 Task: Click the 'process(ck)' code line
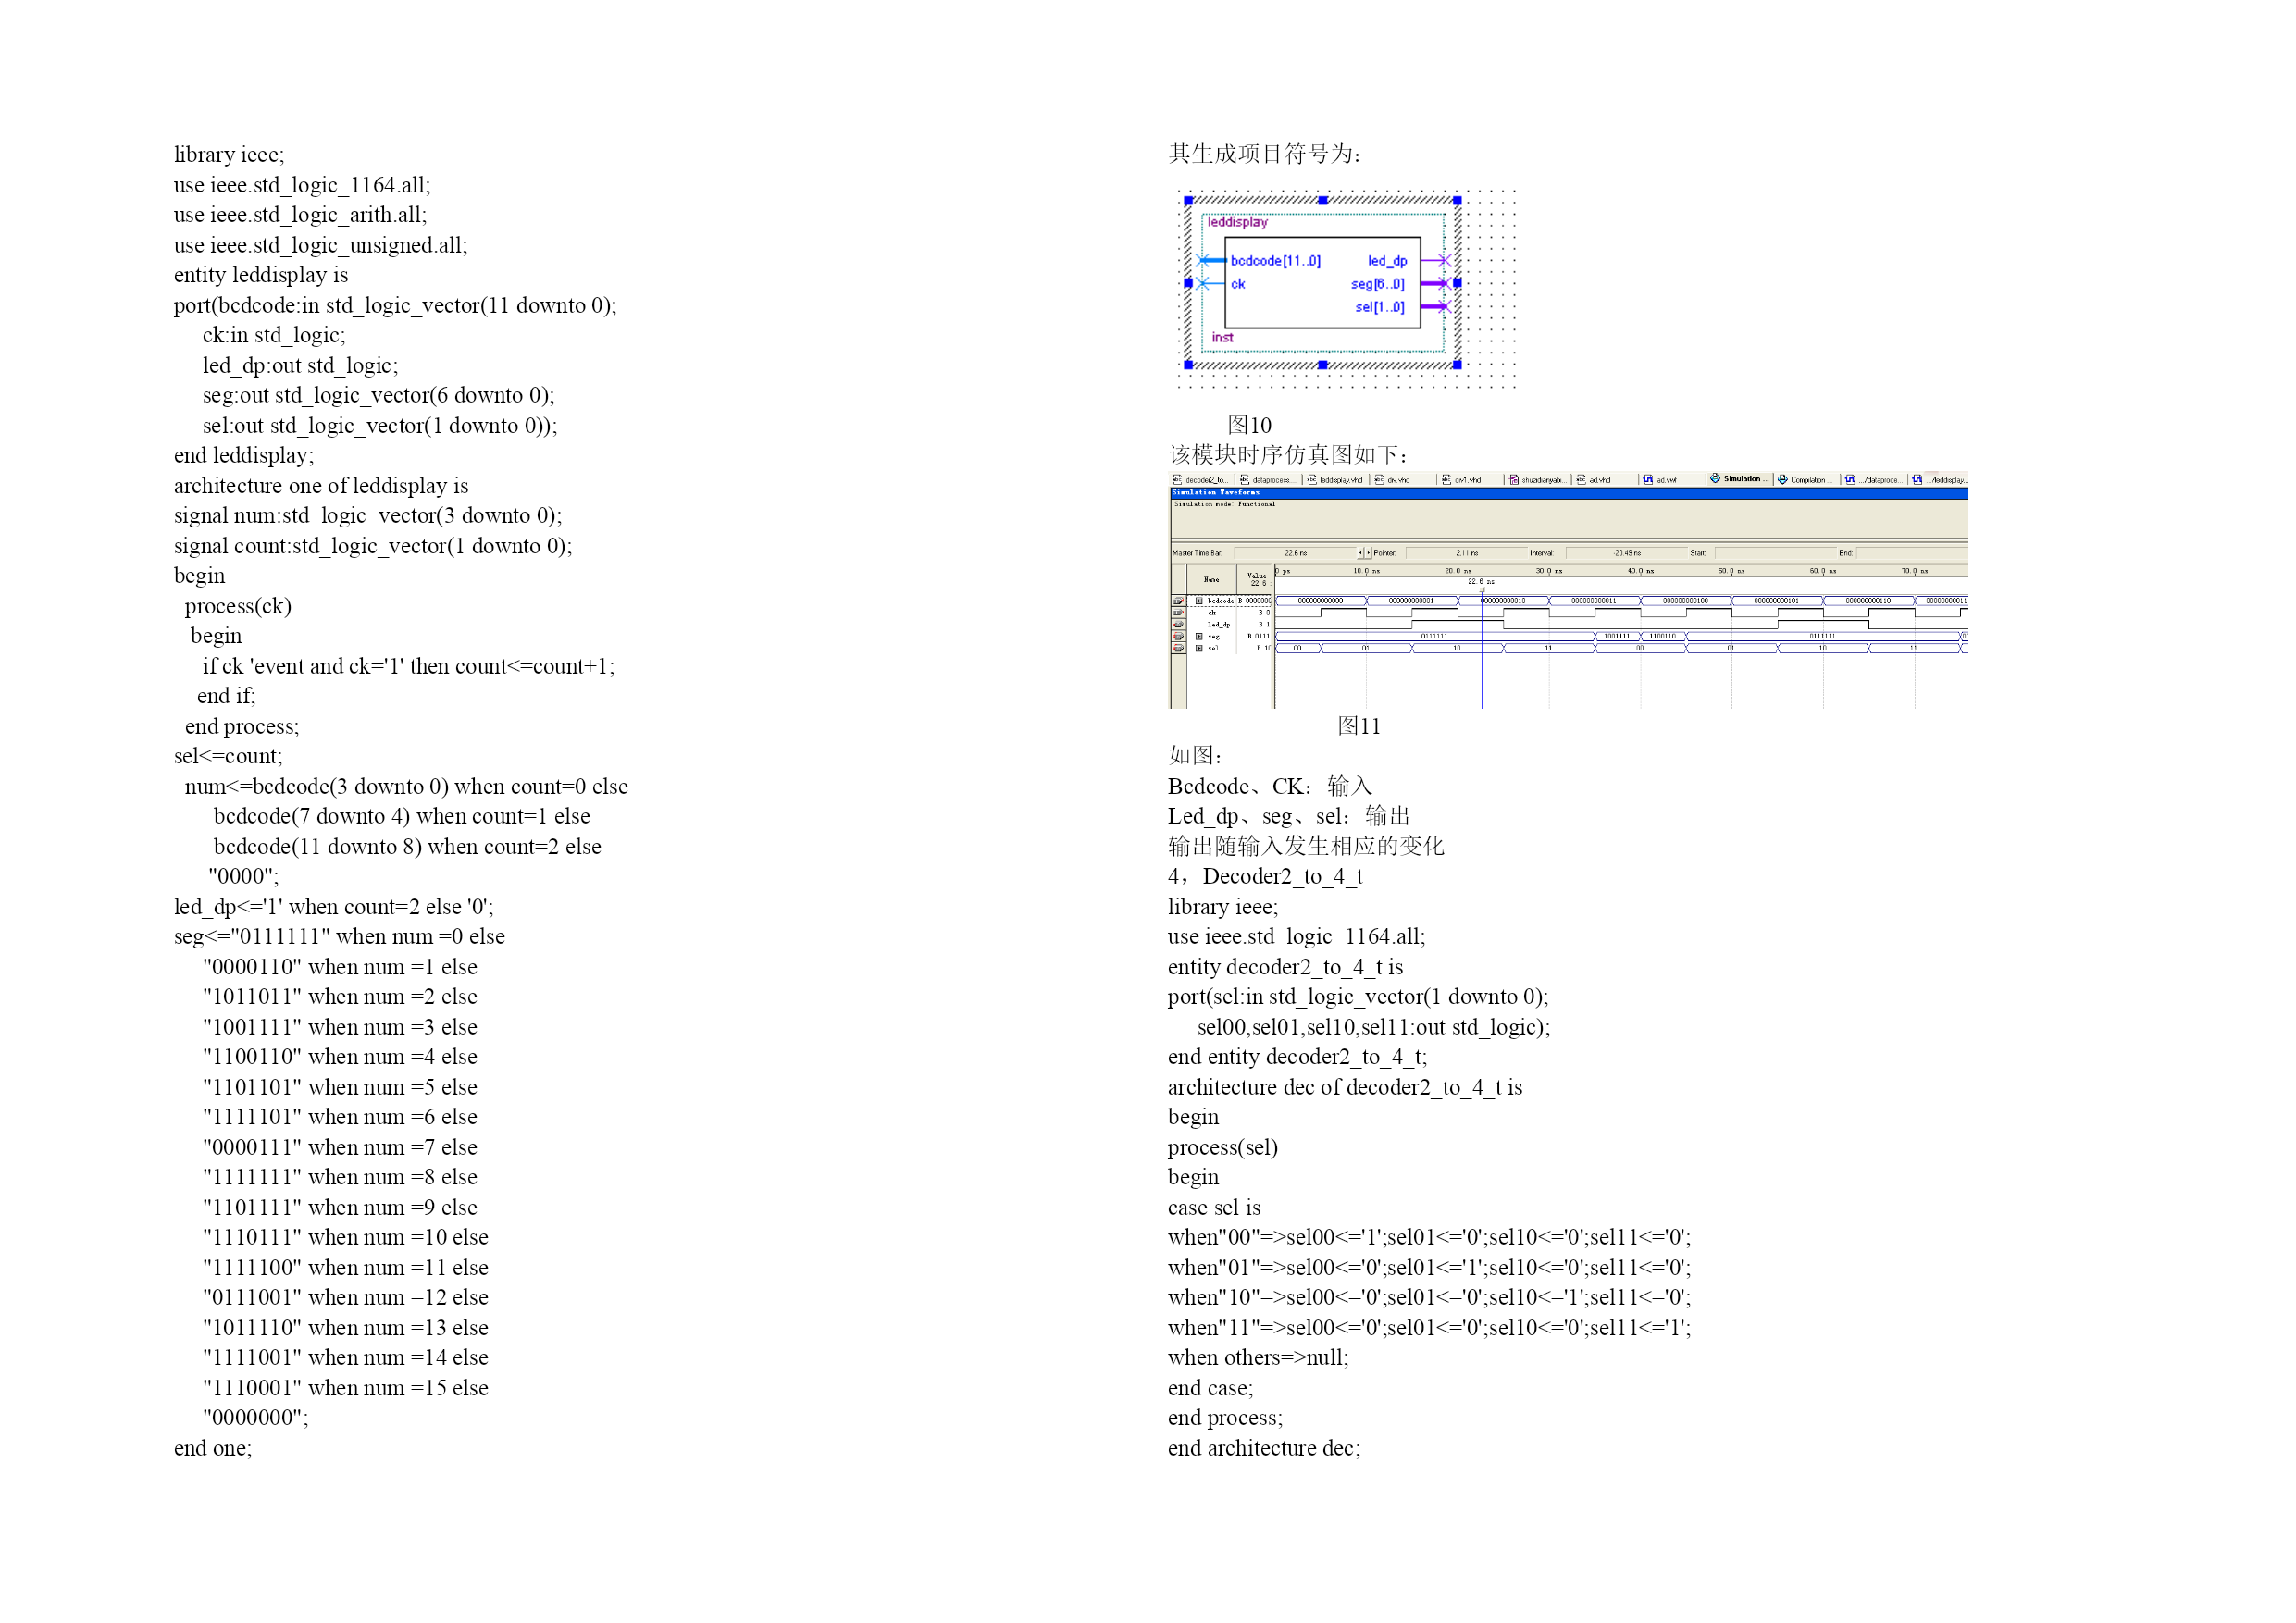238,606
